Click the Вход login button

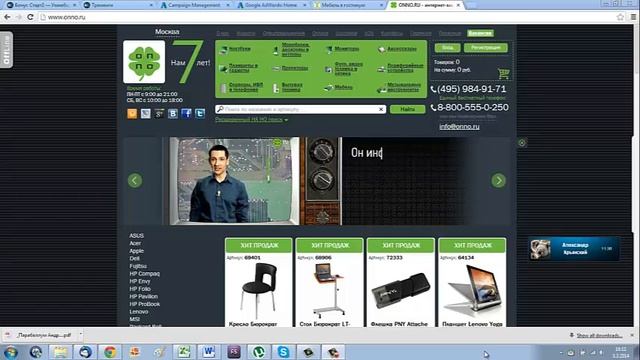click(x=447, y=48)
